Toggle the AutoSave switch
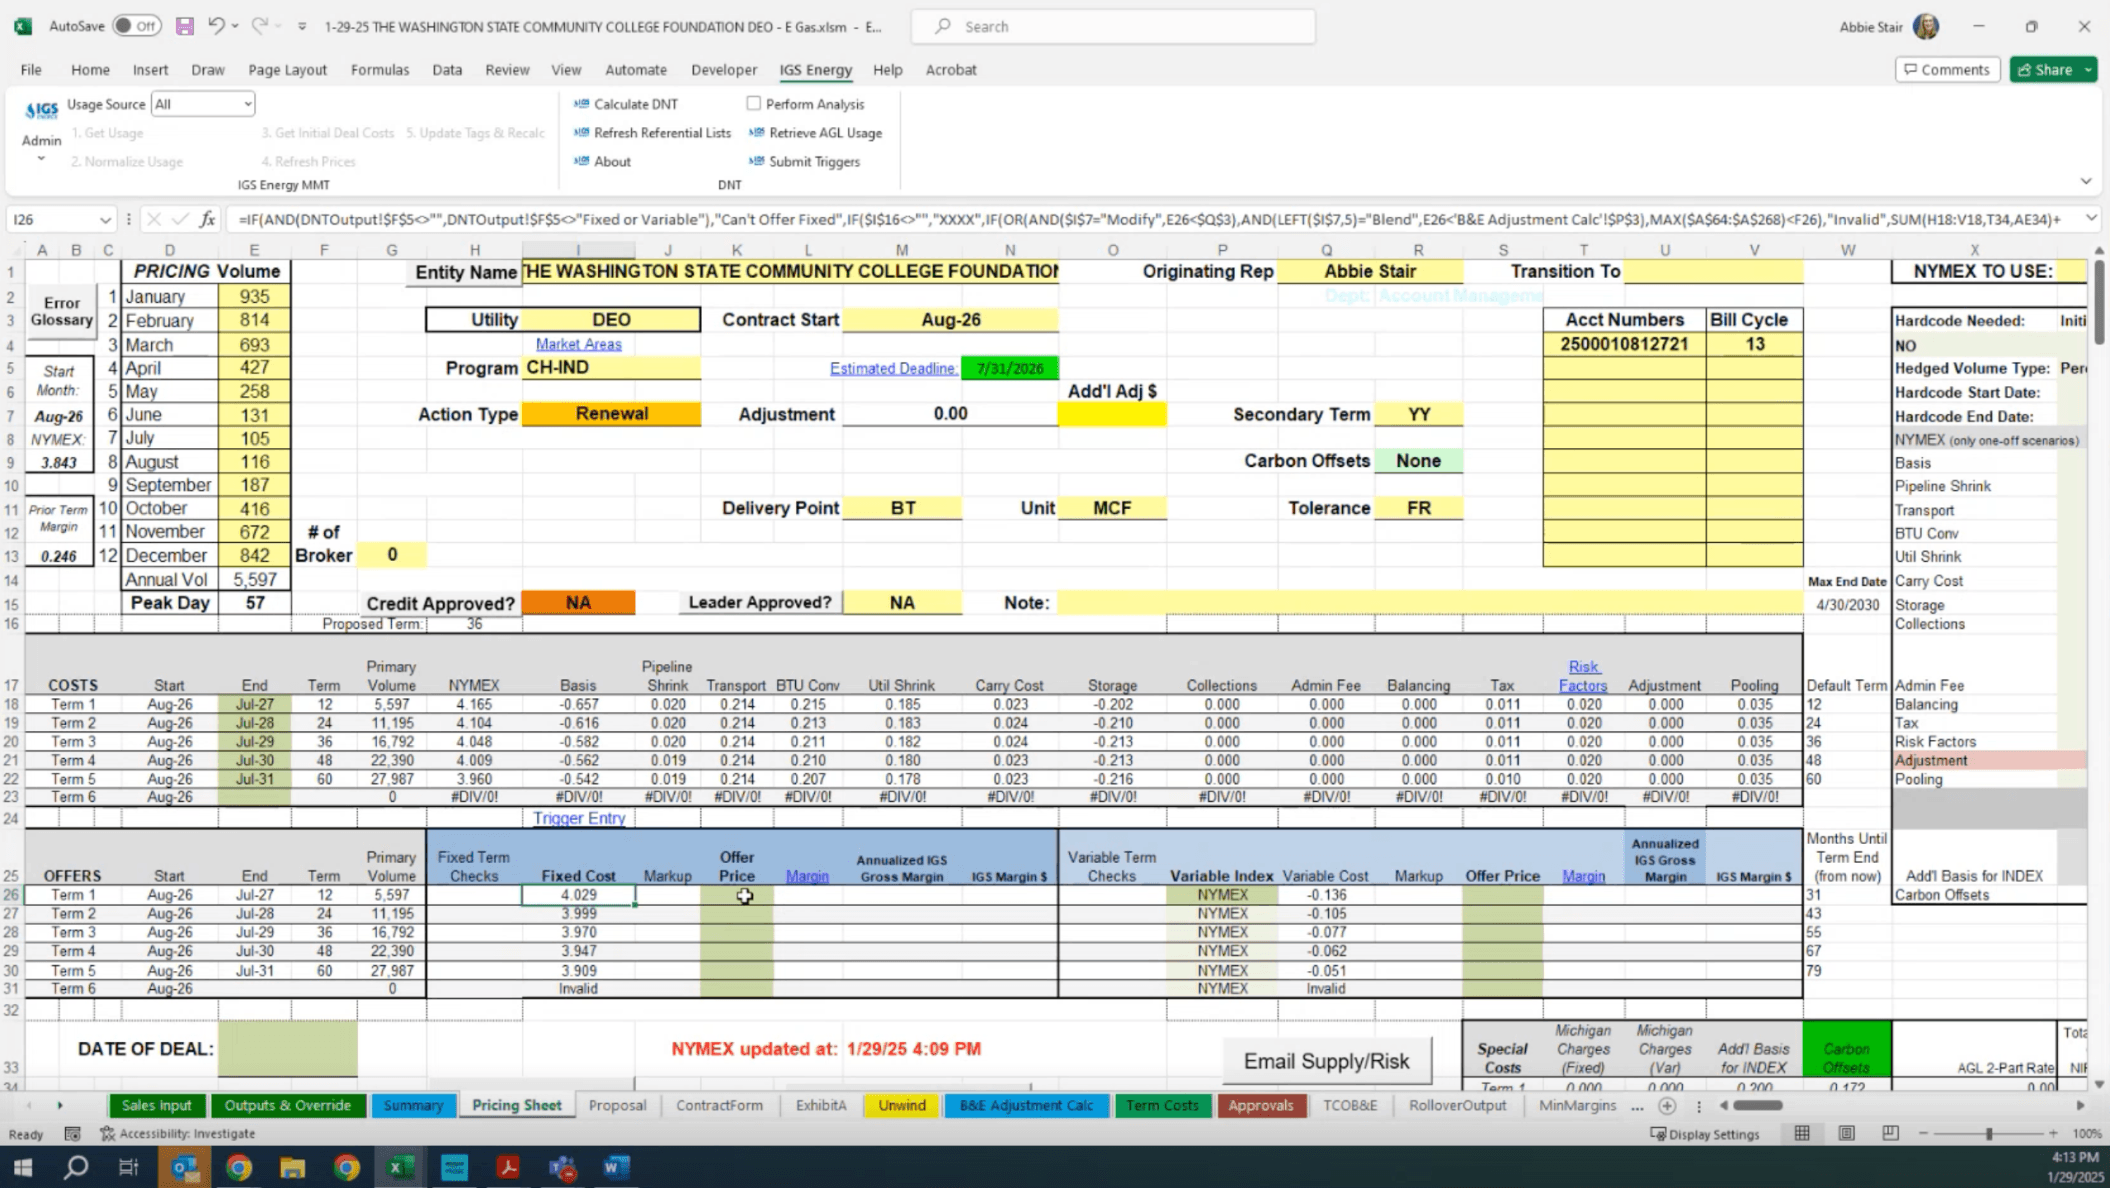The width and height of the screenshot is (2110, 1188). [x=136, y=26]
